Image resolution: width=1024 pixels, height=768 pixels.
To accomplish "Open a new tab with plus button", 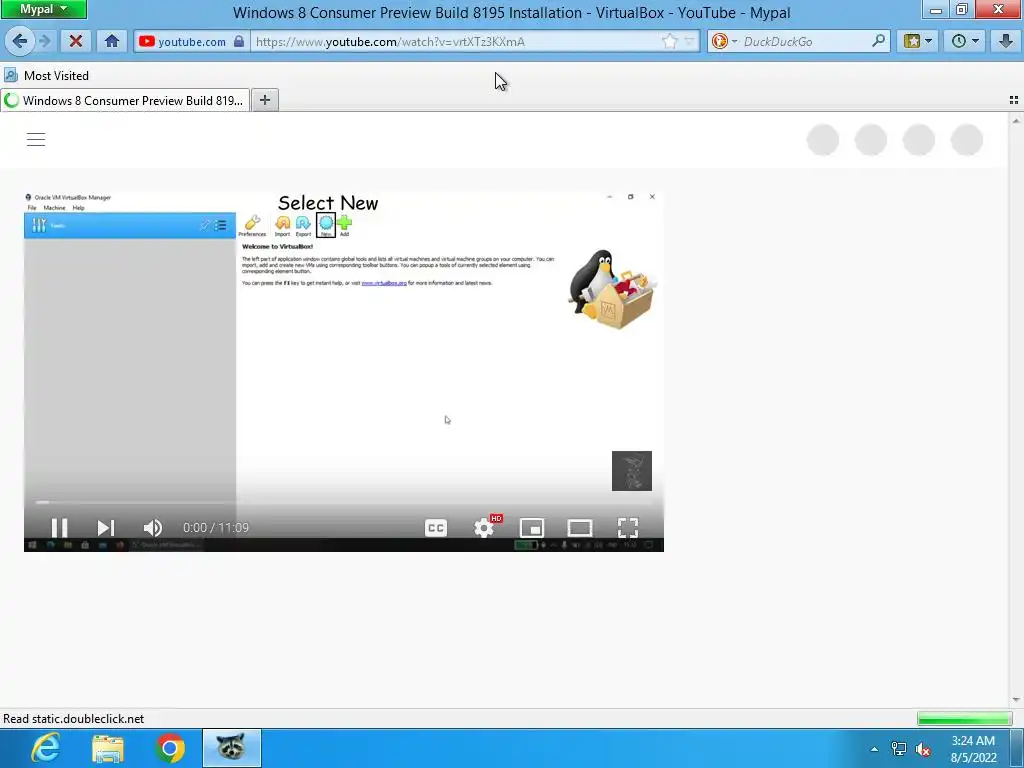I will click(x=264, y=100).
